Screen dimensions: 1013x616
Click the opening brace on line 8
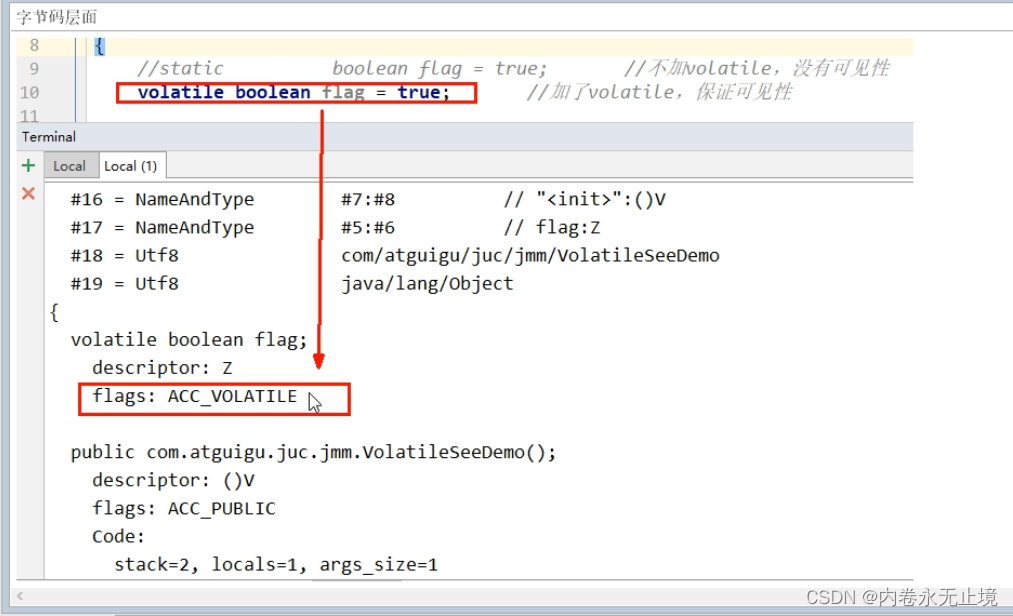point(99,46)
